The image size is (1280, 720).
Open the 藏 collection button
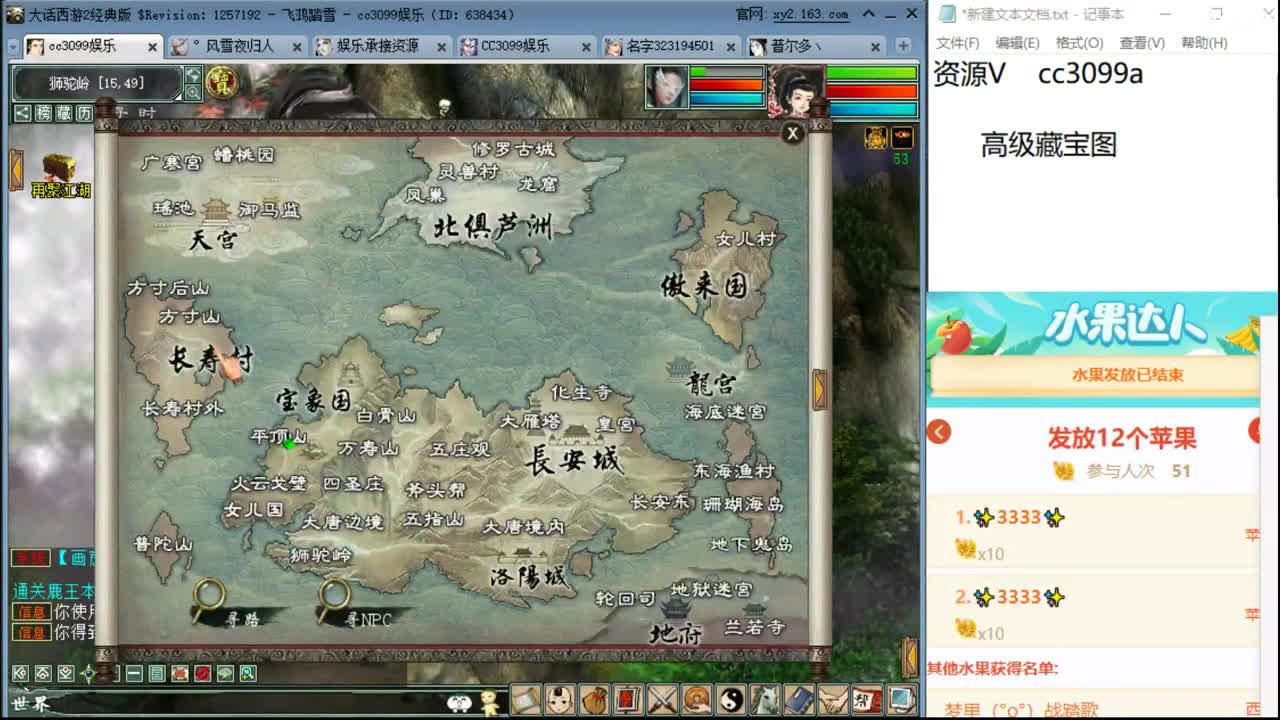(64, 113)
